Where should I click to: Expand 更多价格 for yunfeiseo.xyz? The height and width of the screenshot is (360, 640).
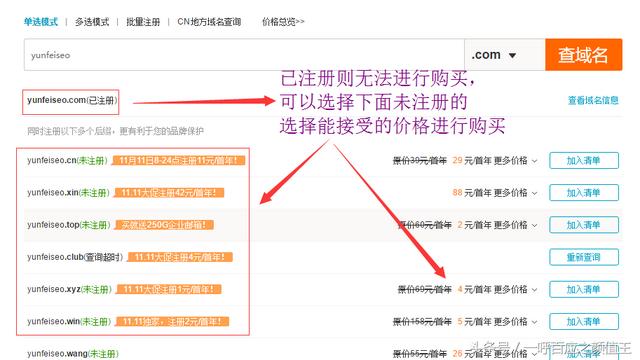pos(516,289)
